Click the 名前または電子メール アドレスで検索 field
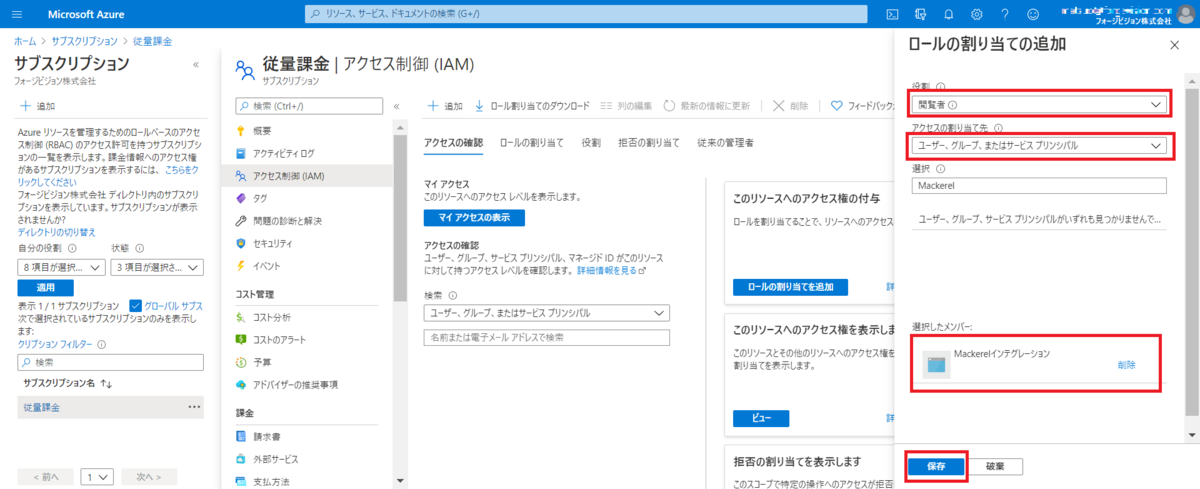 coord(546,337)
